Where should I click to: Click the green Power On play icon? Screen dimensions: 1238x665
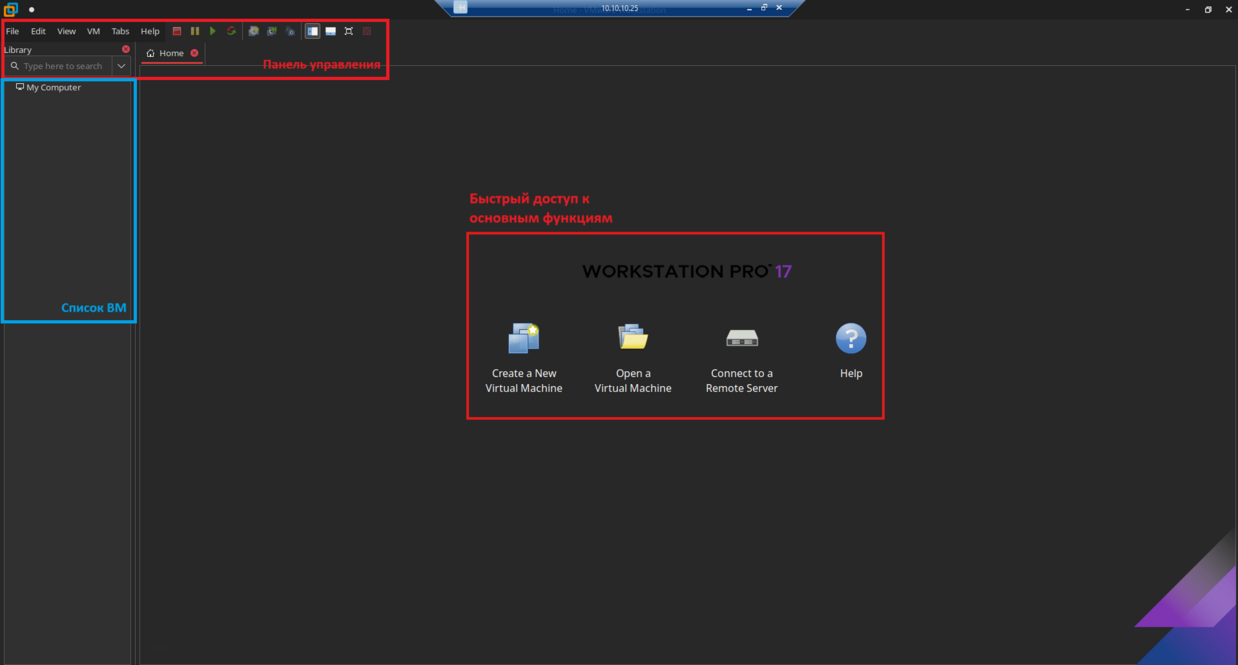pos(213,31)
